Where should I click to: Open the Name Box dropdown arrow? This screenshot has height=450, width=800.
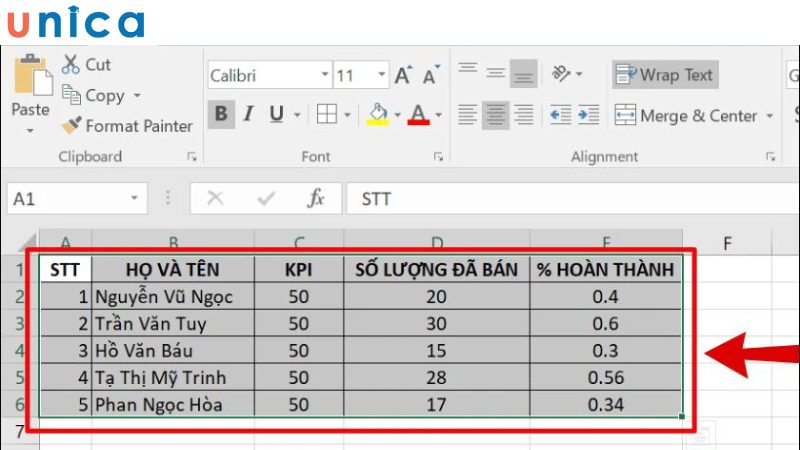134,198
